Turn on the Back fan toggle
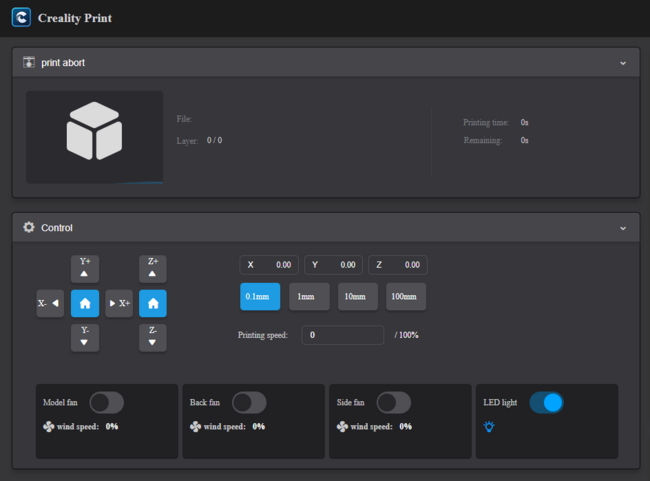This screenshot has height=481, width=650. (x=249, y=402)
